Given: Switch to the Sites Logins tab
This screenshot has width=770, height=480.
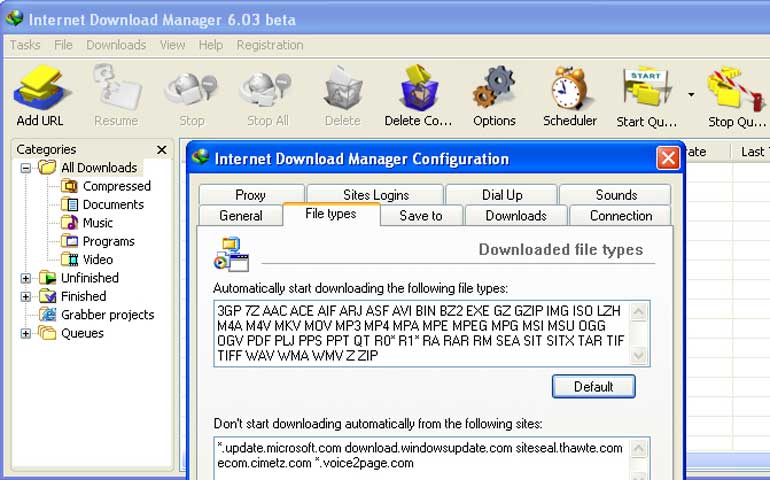Looking at the screenshot, I should (376, 195).
